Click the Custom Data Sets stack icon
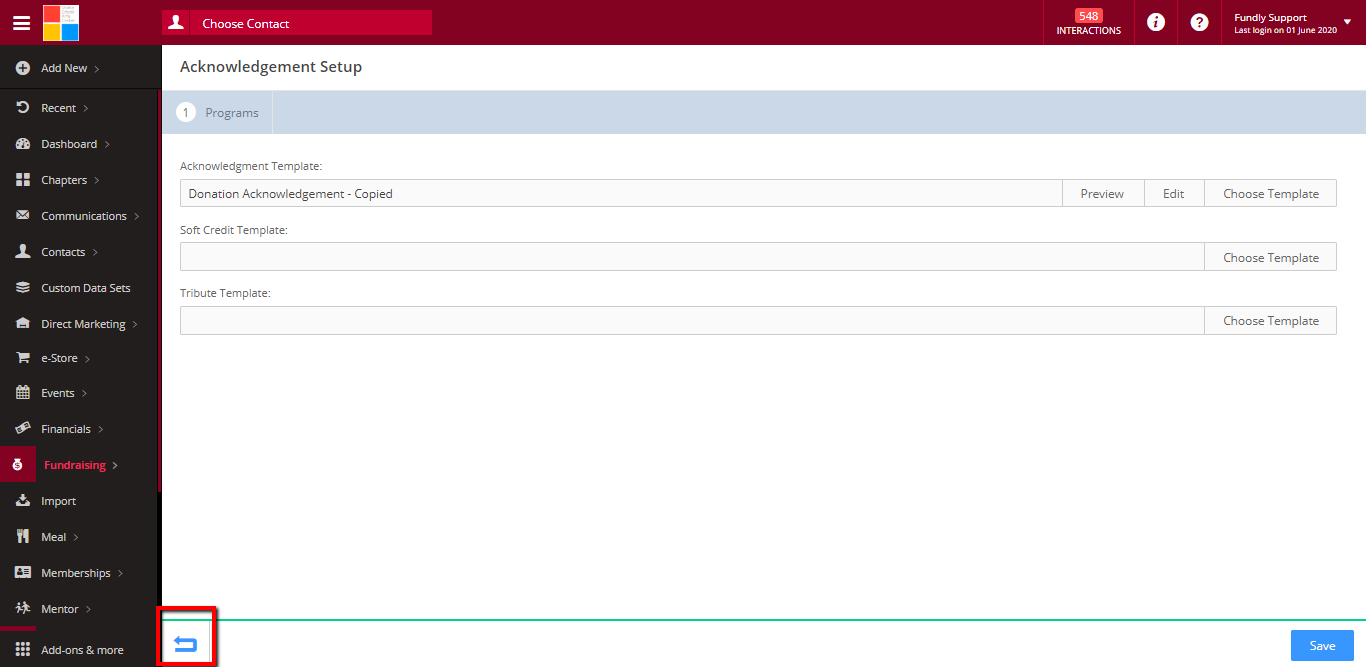The width and height of the screenshot is (1366, 667). 23,288
